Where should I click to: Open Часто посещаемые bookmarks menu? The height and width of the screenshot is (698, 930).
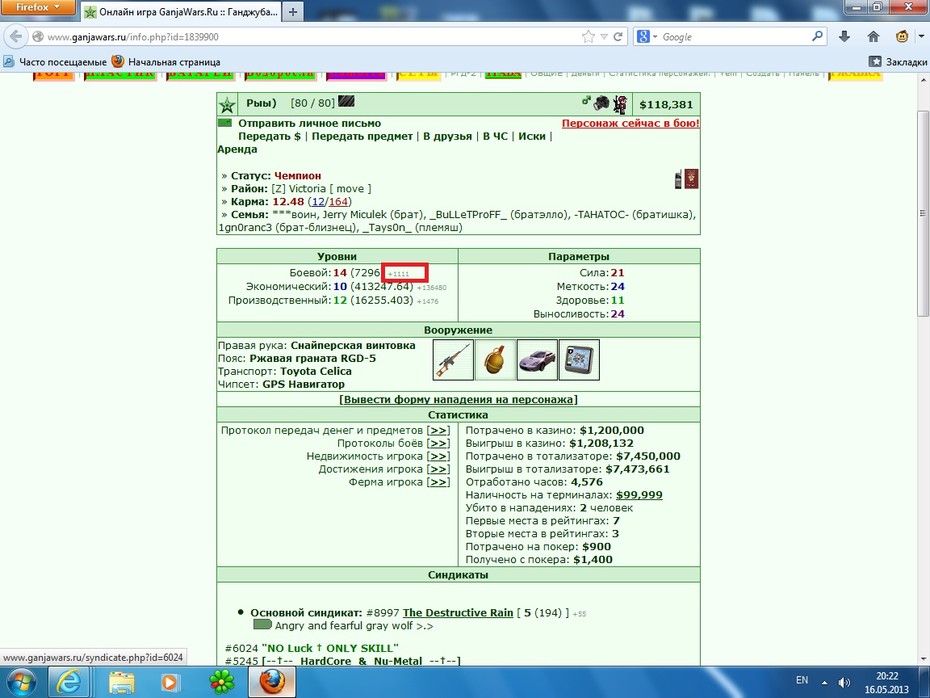55,62
